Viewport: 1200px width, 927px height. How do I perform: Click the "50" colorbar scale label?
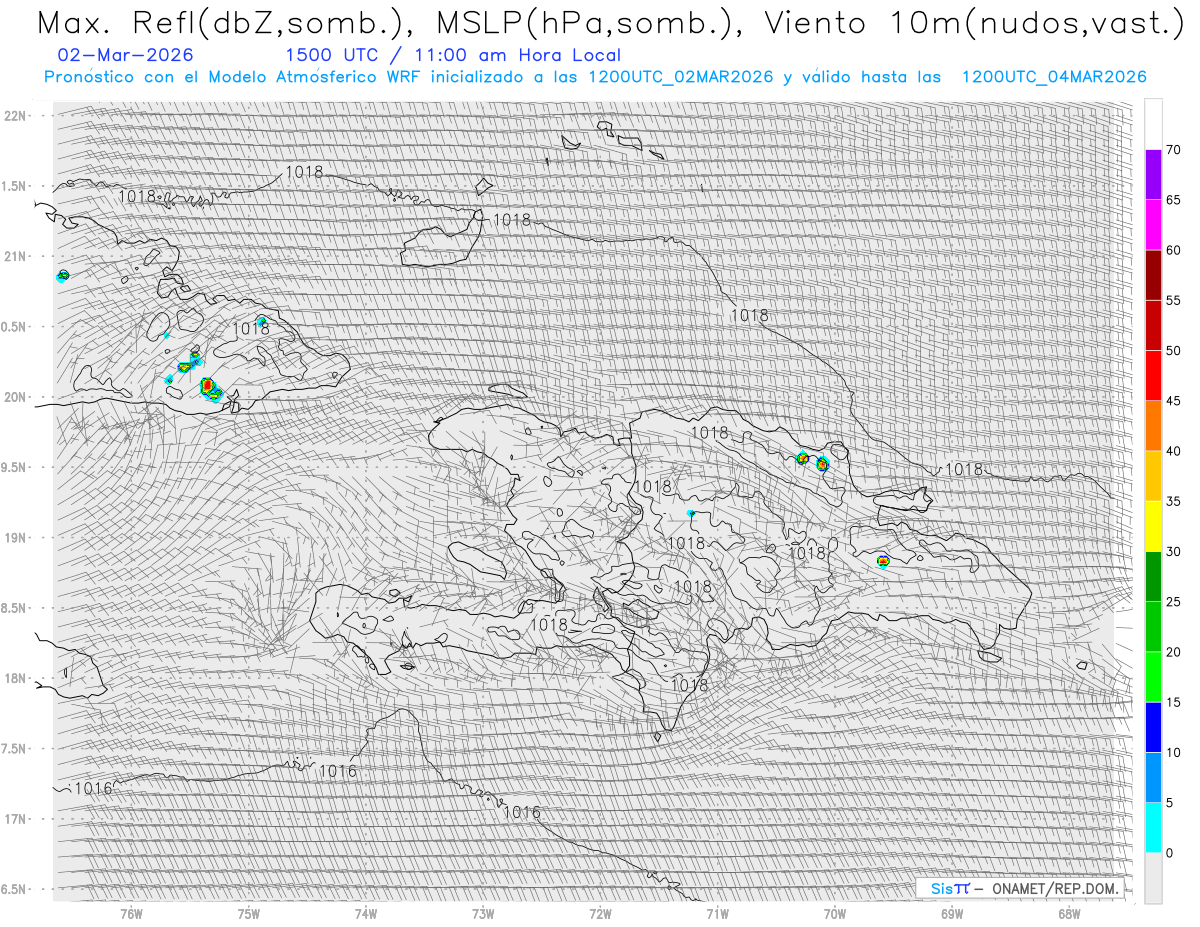[1173, 351]
